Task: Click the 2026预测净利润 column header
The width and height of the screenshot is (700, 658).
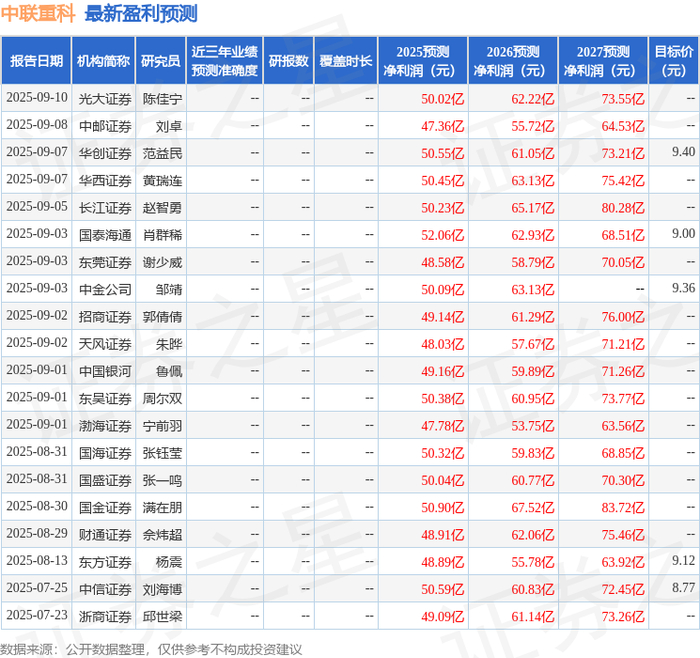Action: tap(513, 61)
